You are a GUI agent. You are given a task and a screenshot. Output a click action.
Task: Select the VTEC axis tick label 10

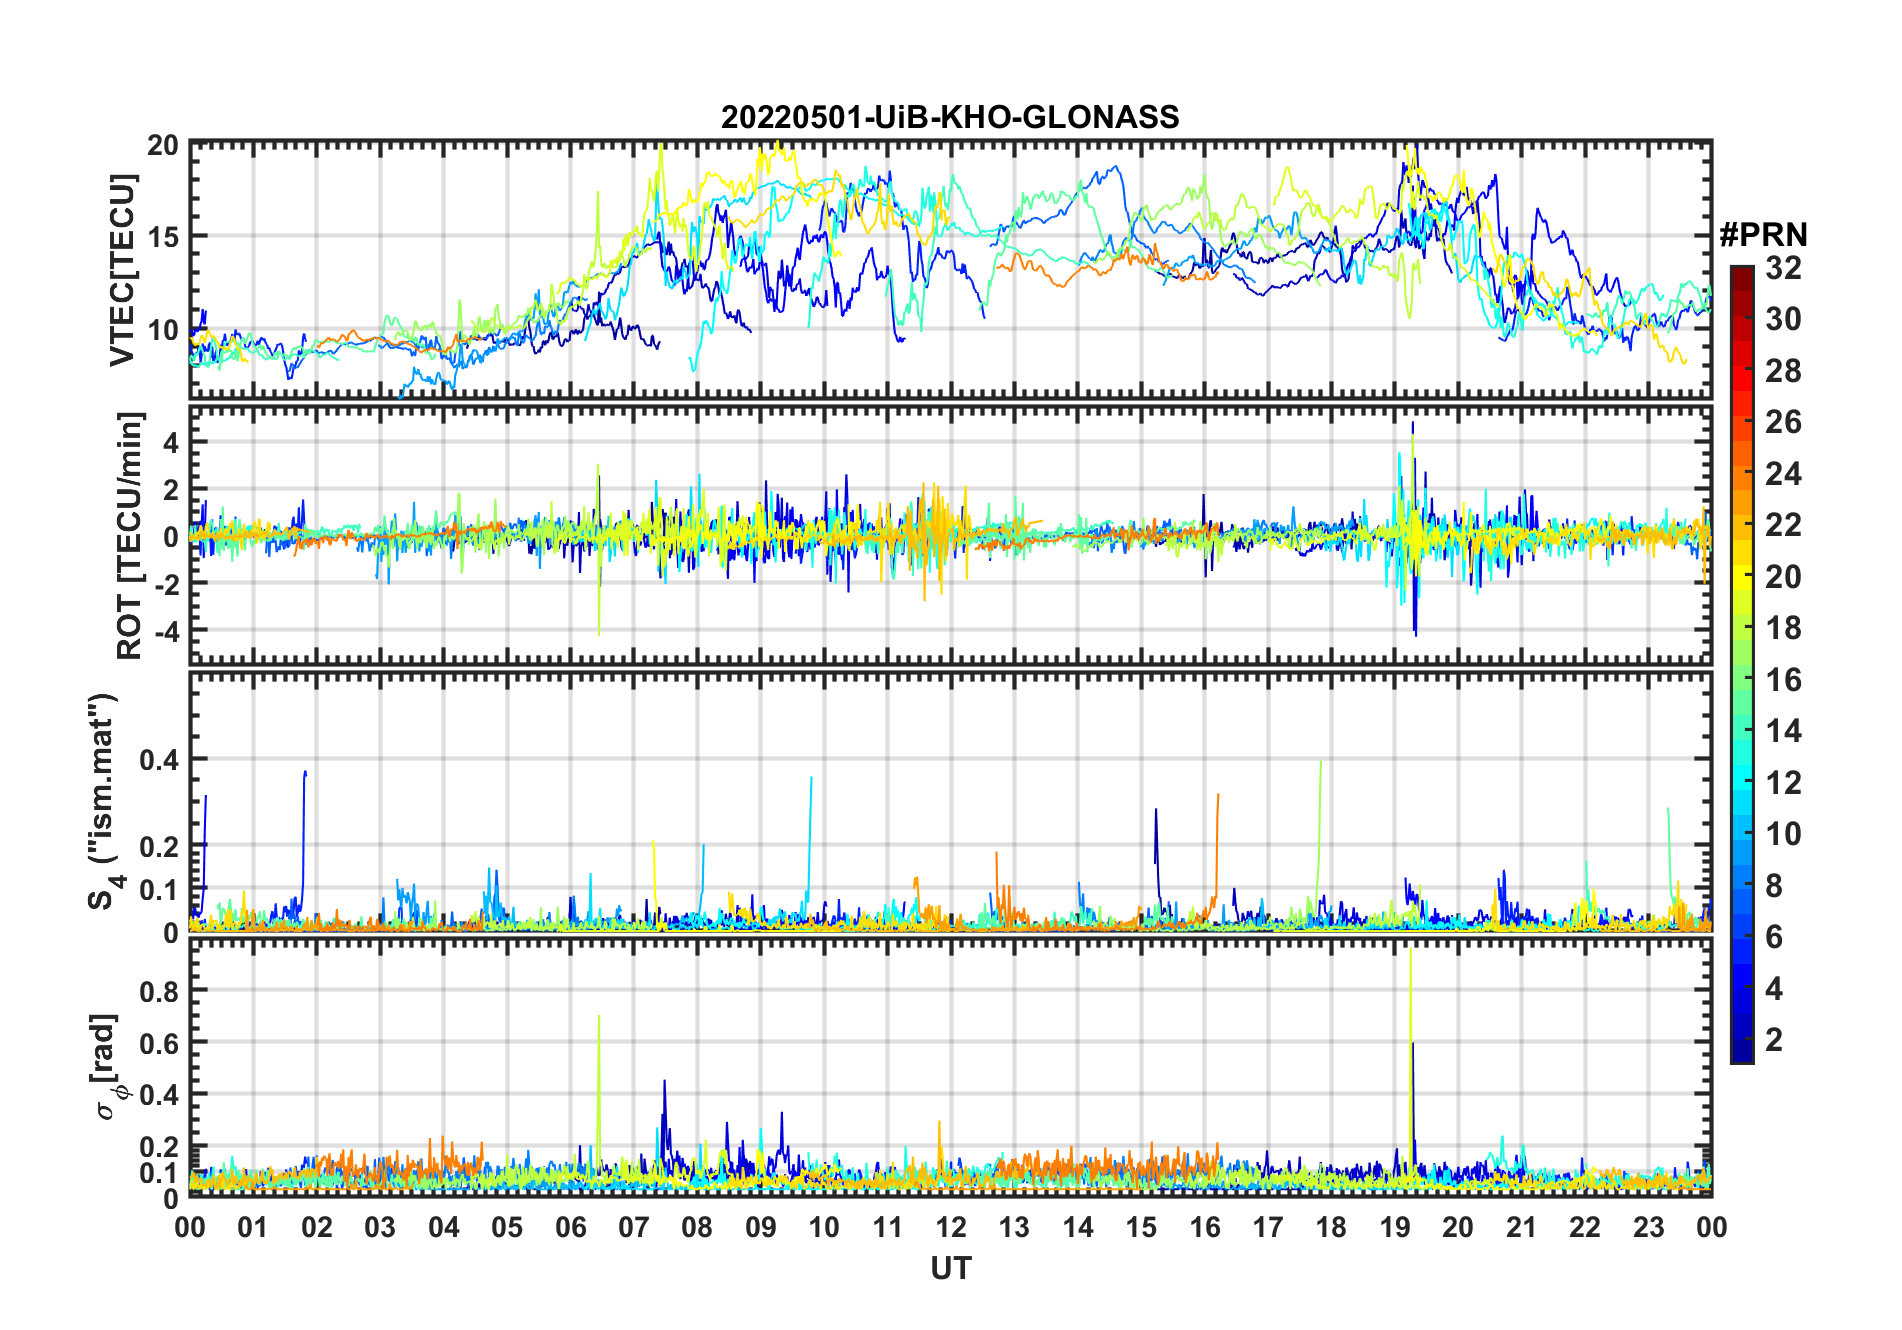(163, 329)
